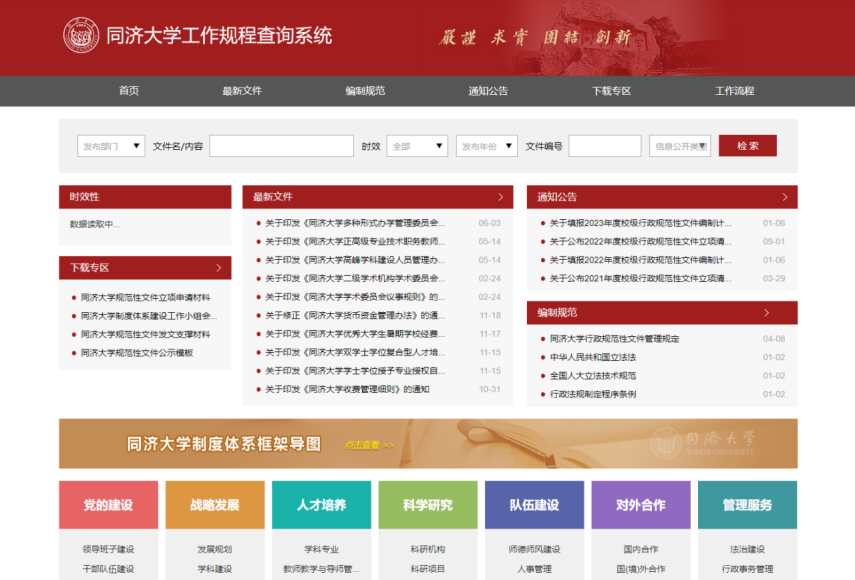Click the 检索 search button
855x580 pixels.
[748, 146]
